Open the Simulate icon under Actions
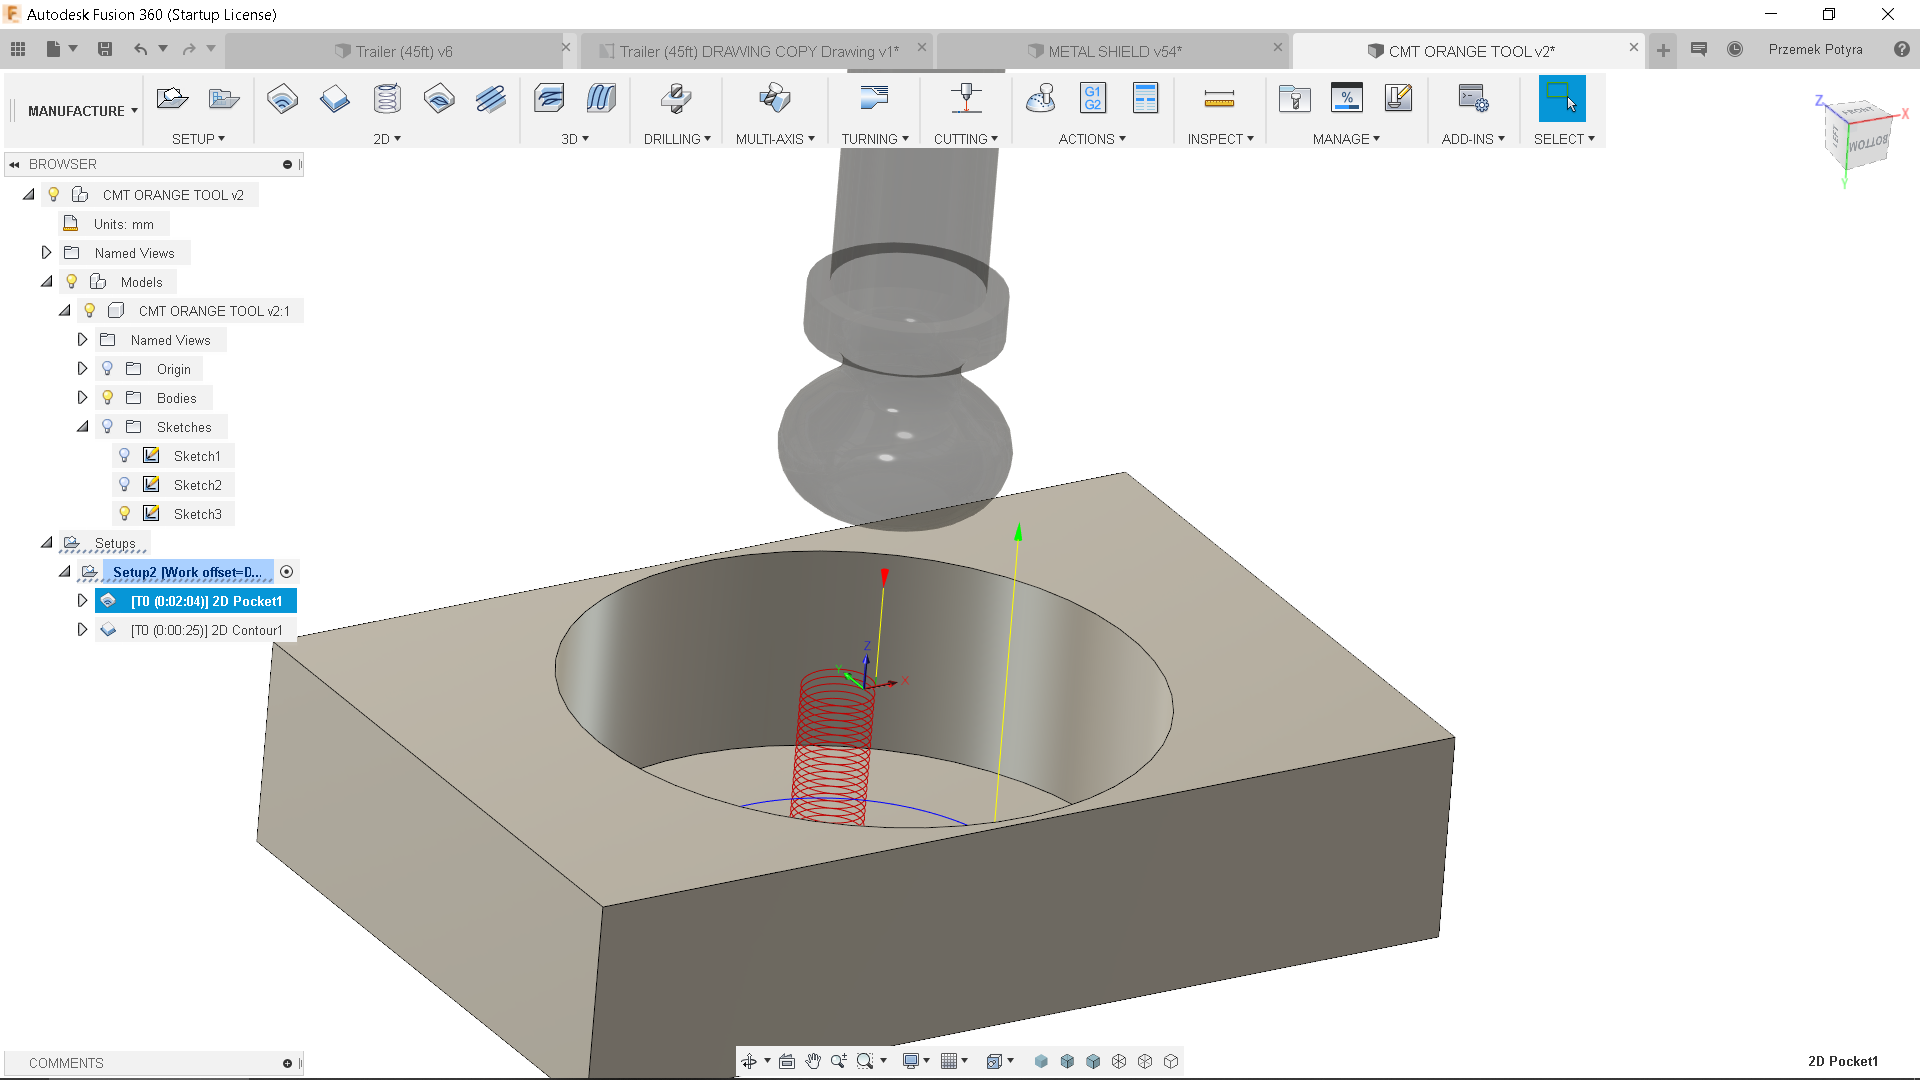 tap(1041, 98)
